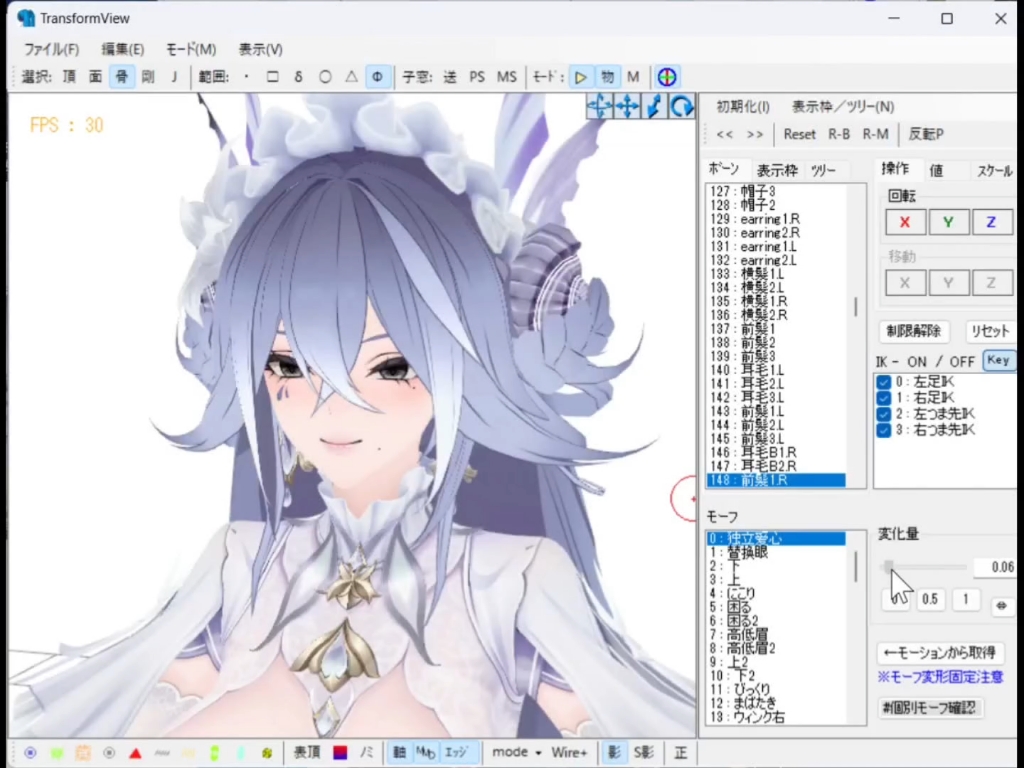Image resolution: width=1024 pixels, height=768 pixels.
Task: Select the square box range selection mode
Action: pyautogui.click(x=272, y=77)
